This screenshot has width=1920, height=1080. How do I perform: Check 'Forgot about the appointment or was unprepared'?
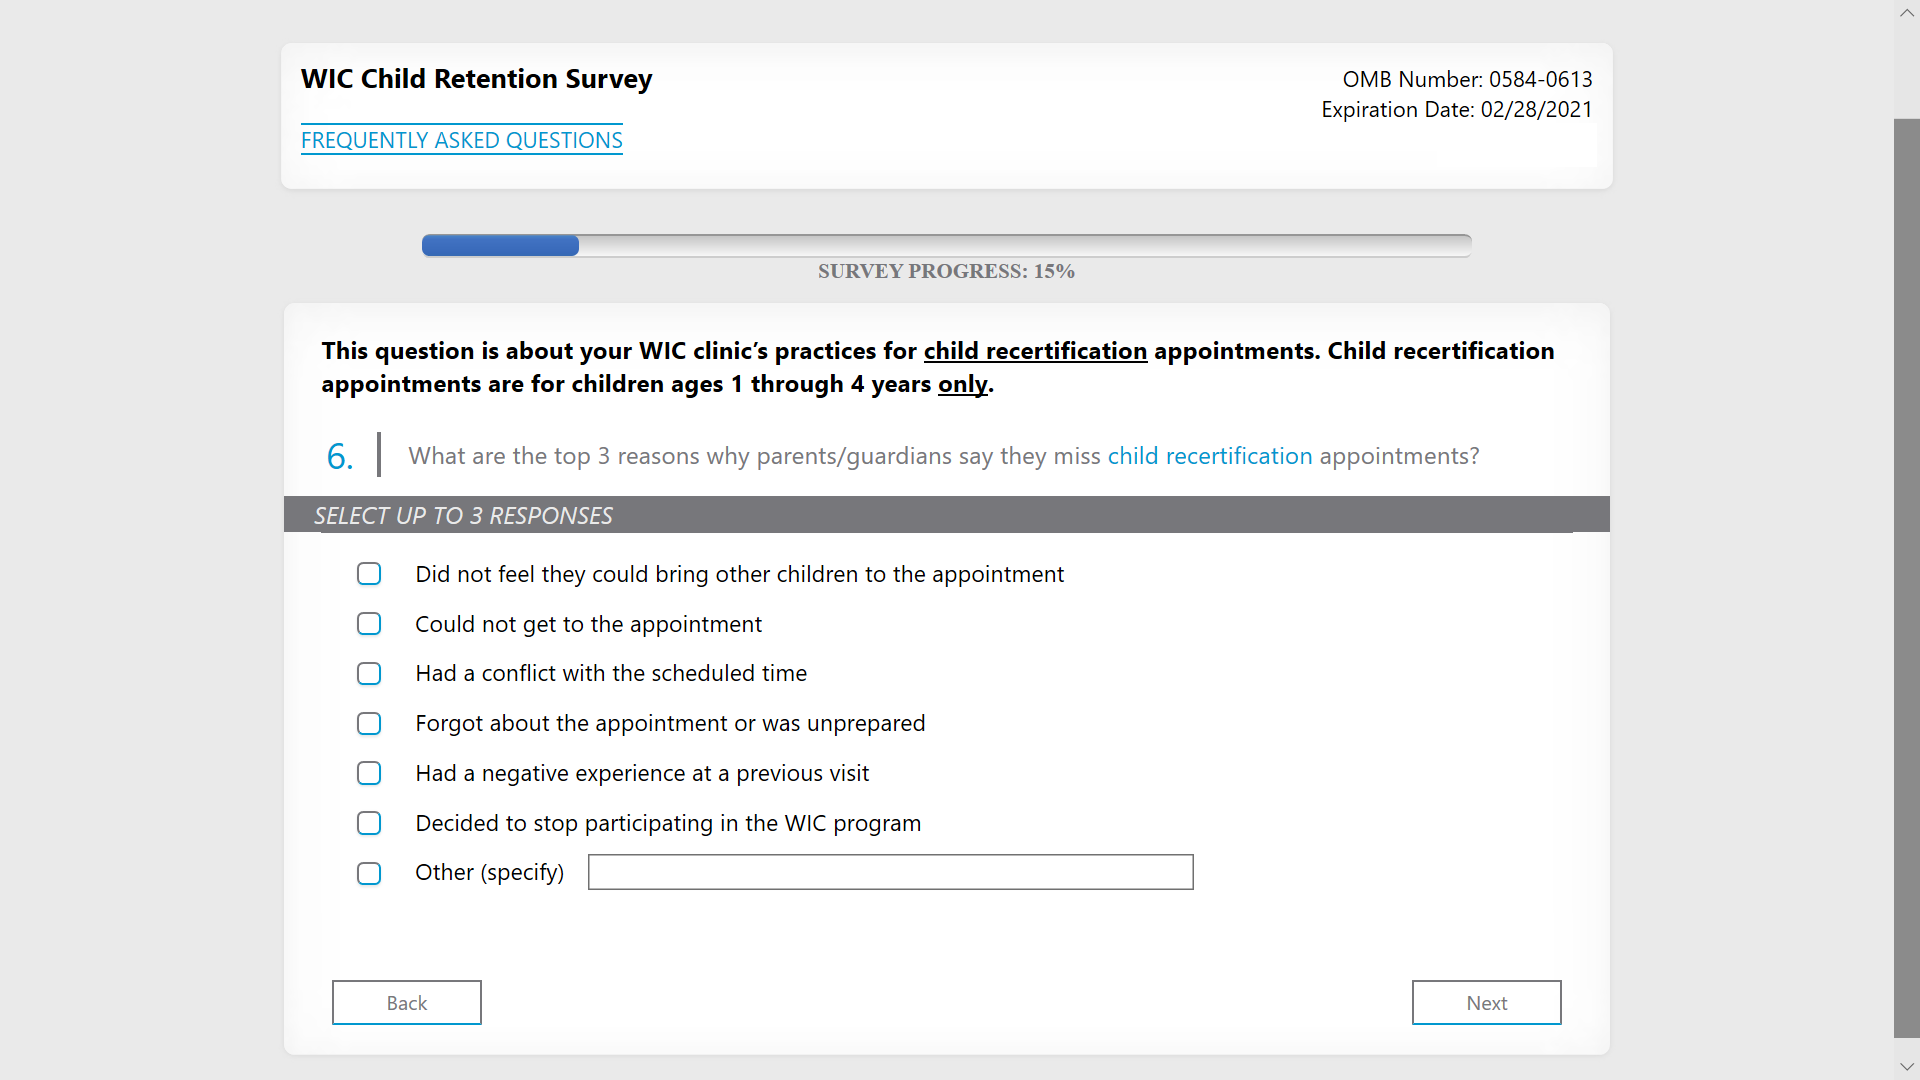(x=369, y=724)
